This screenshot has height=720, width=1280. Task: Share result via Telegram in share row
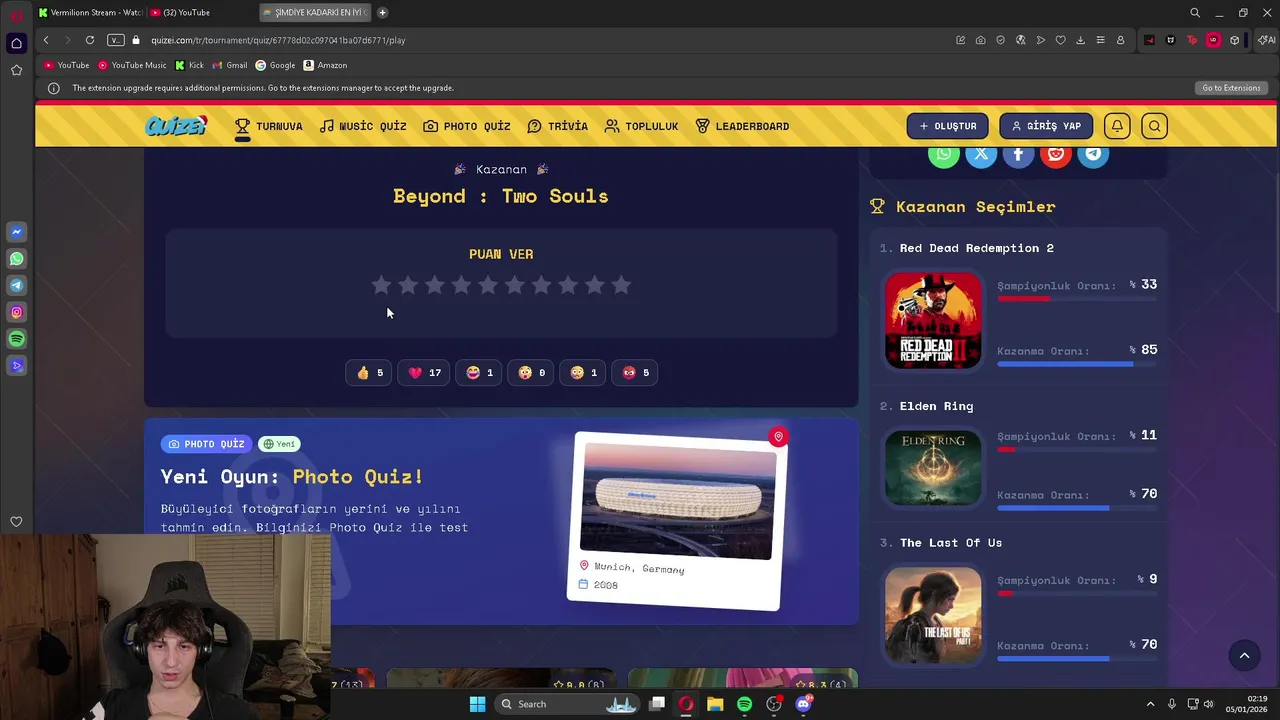pos(1093,154)
